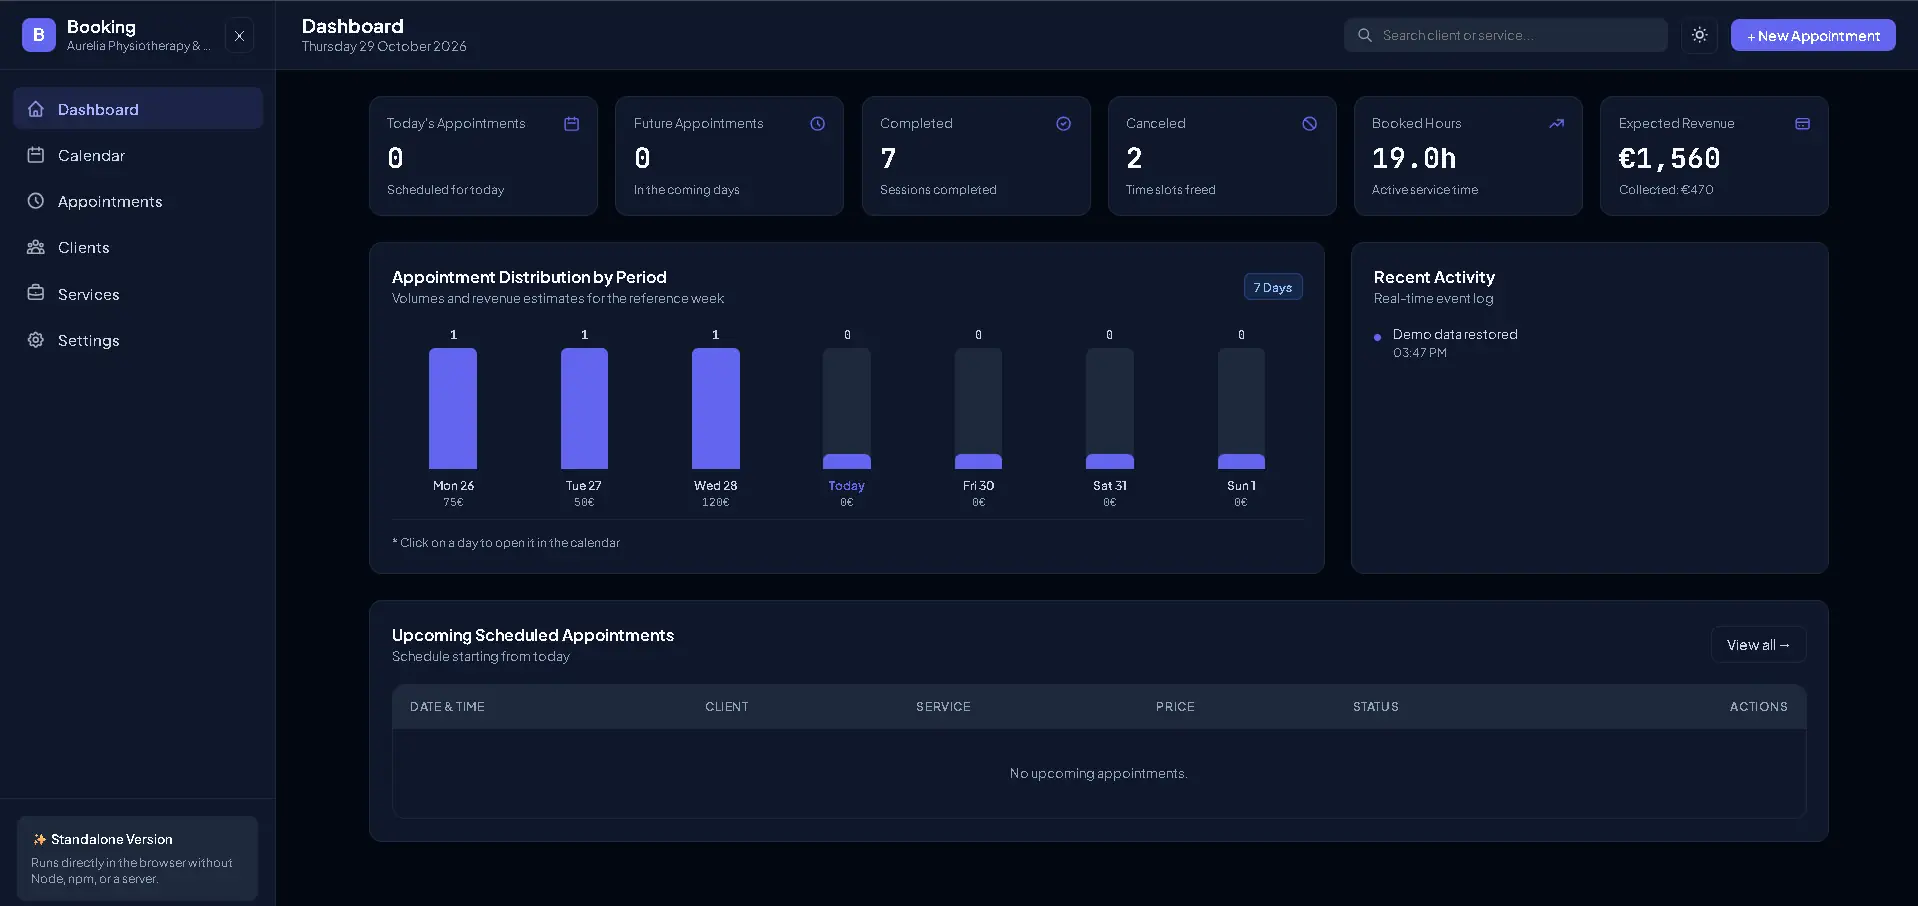Open Sat 31 bar in the calendar
This screenshot has width=1918, height=906.
click(x=1110, y=408)
